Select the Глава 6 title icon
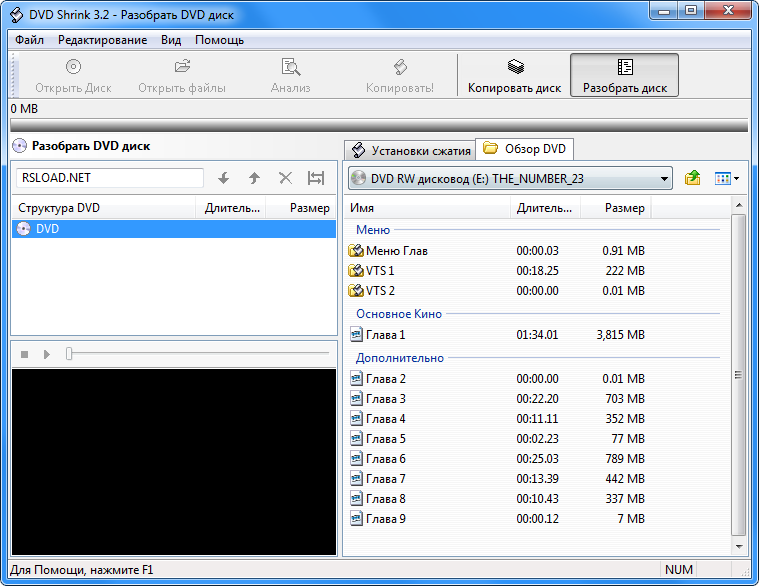Screen dimensions: 759x586 pyautogui.click(x=356, y=459)
